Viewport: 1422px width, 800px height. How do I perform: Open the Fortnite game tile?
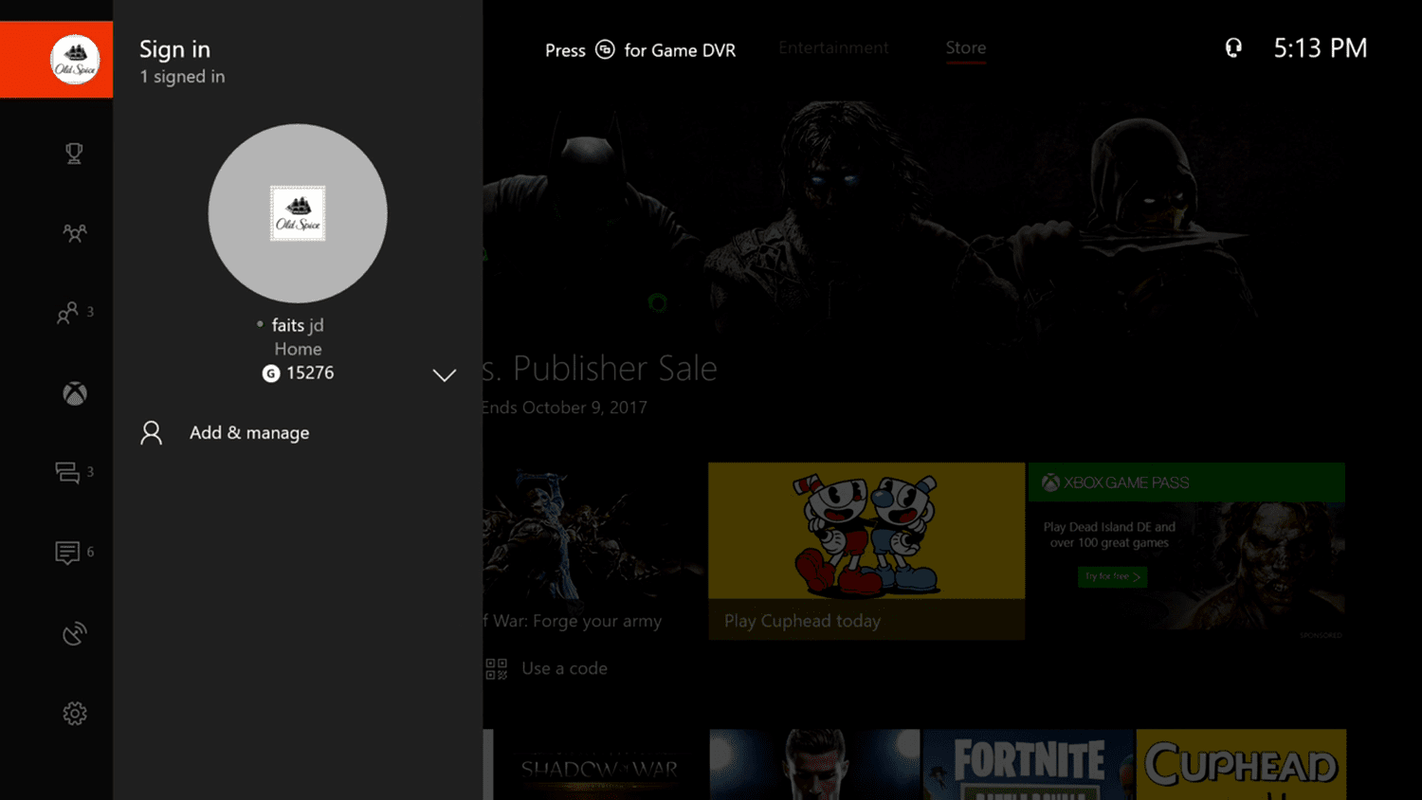(x=1028, y=764)
